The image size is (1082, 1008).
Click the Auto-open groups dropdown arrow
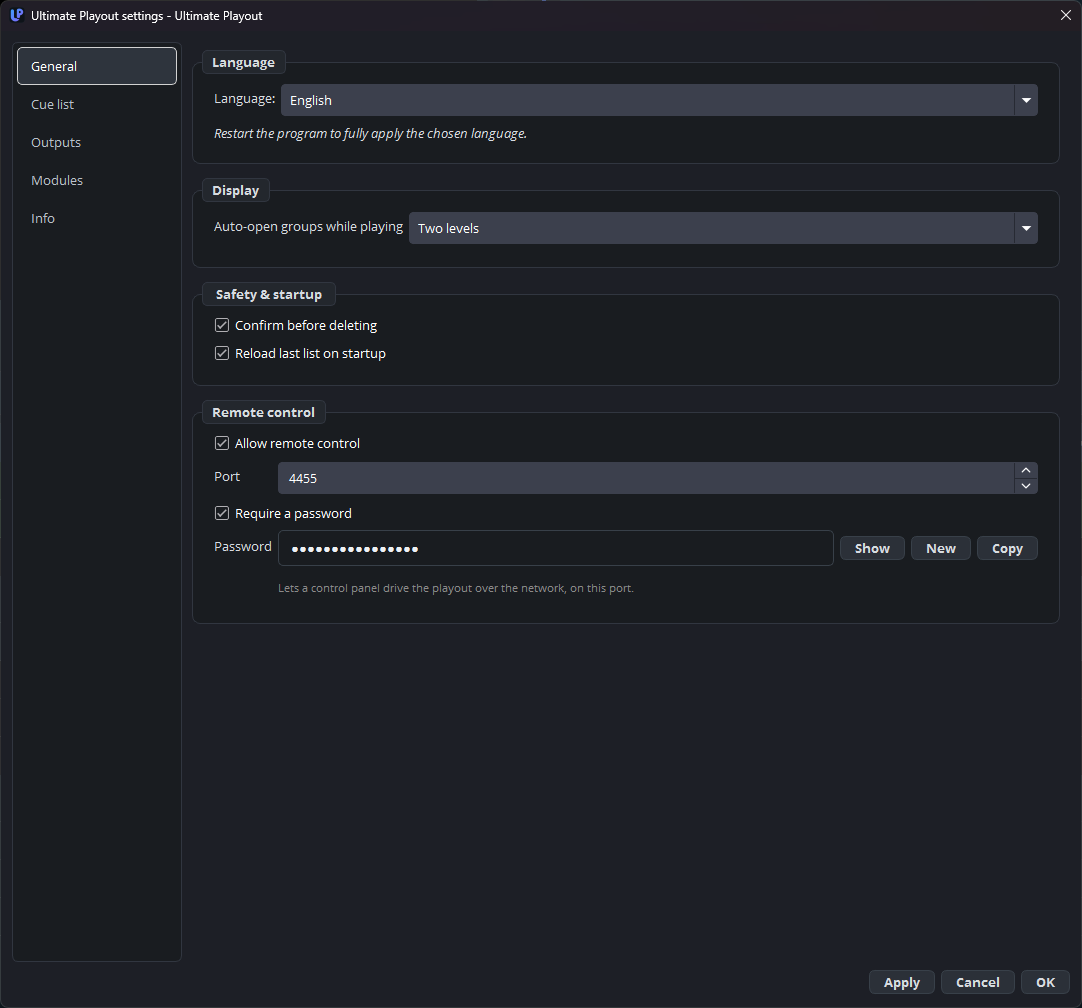[x=1026, y=228]
